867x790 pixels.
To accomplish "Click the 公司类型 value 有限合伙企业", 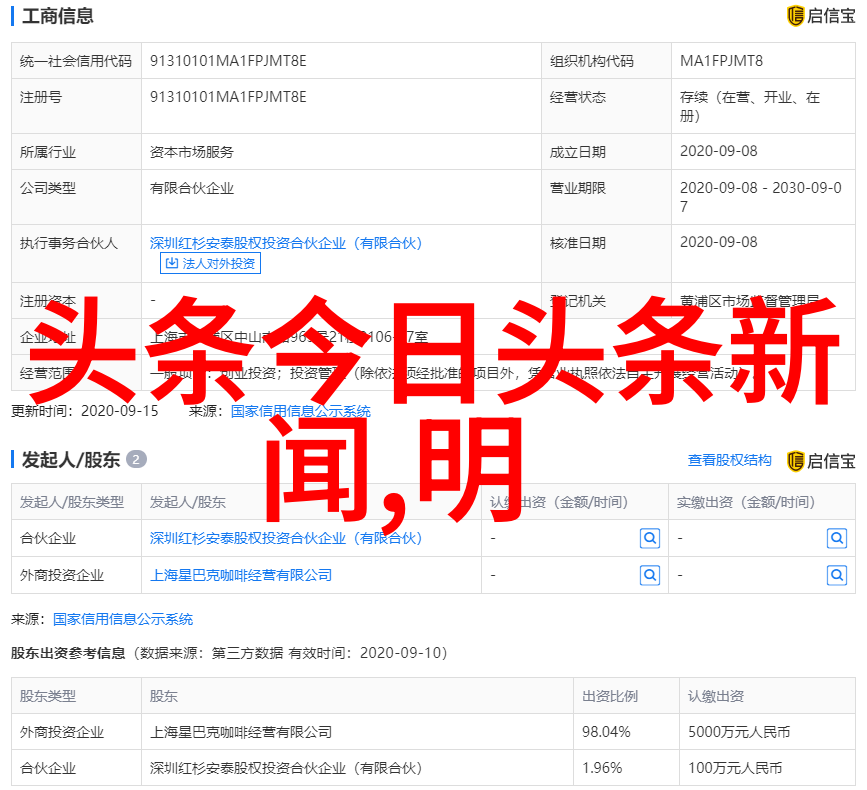I will [192, 189].
